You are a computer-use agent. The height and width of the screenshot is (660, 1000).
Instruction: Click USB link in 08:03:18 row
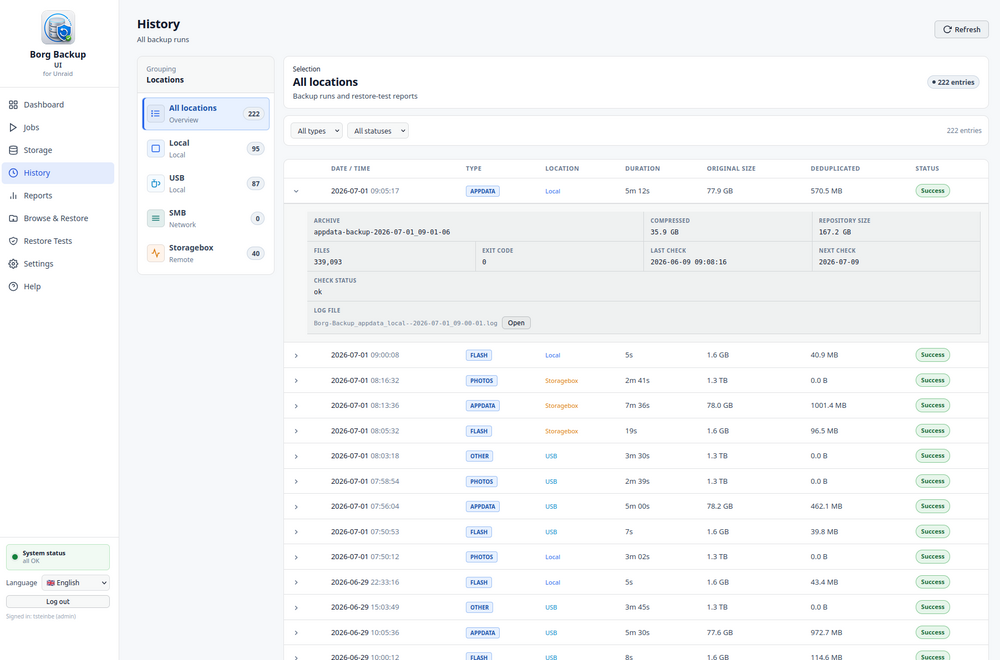[x=551, y=456]
